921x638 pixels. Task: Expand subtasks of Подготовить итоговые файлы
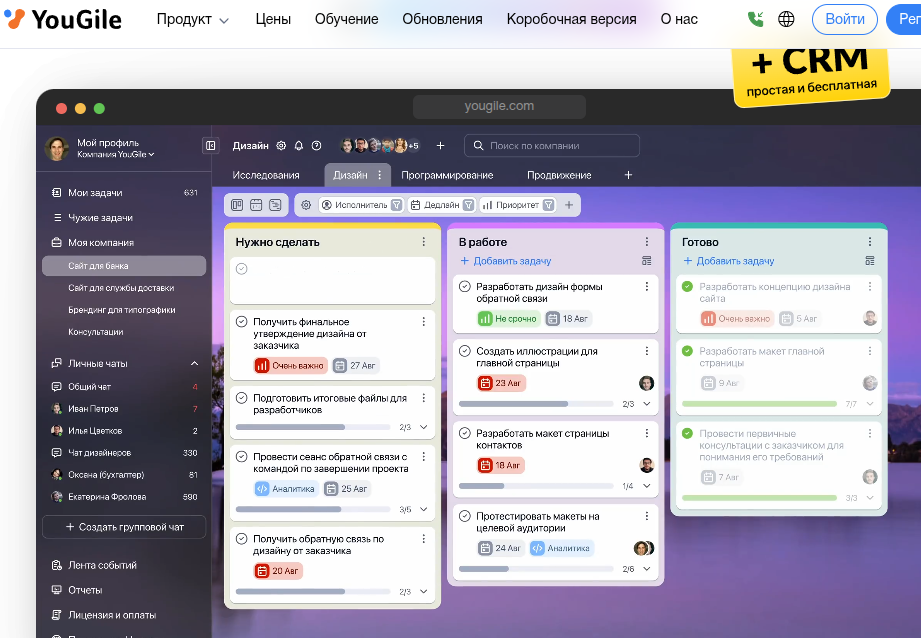click(423, 427)
